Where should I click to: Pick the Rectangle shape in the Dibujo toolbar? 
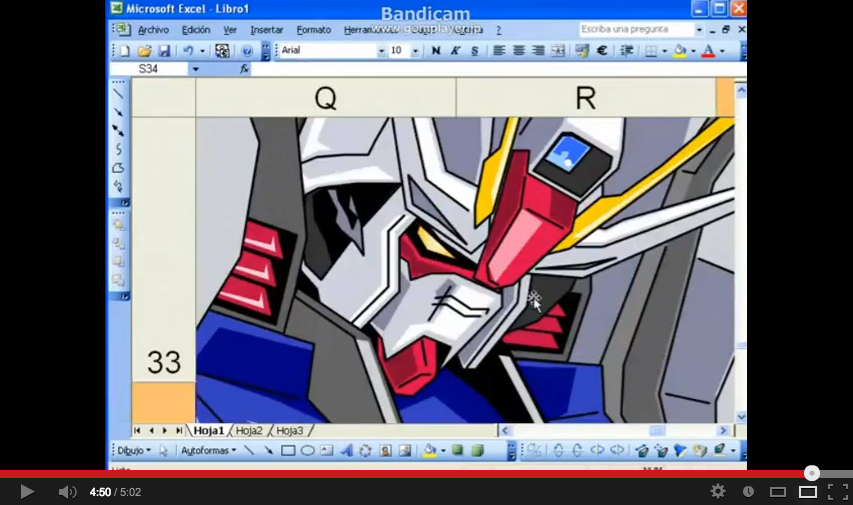(288, 451)
